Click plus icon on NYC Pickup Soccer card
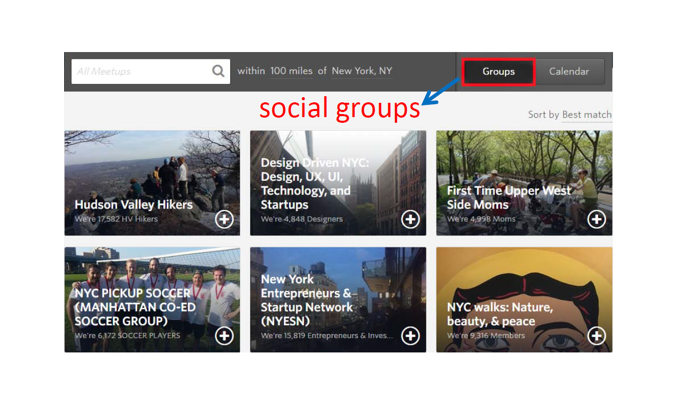 pyautogui.click(x=224, y=336)
